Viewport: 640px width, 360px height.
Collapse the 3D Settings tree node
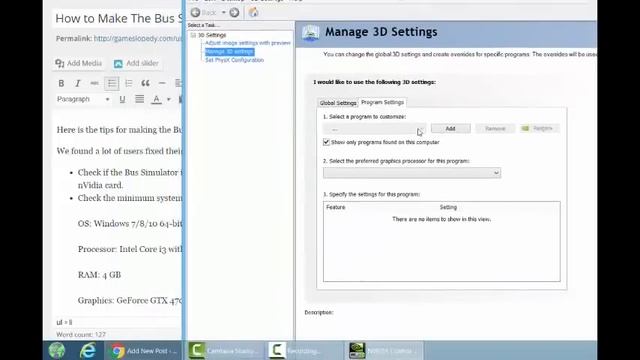point(193,35)
